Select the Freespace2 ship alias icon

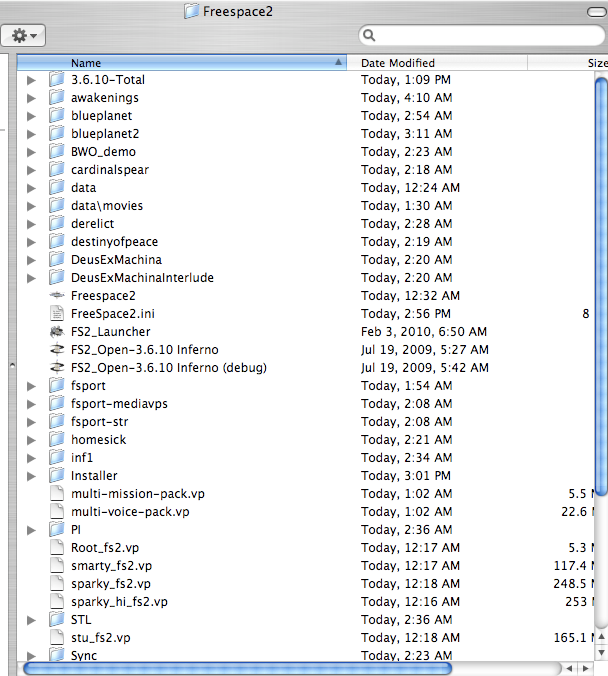click(57, 295)
